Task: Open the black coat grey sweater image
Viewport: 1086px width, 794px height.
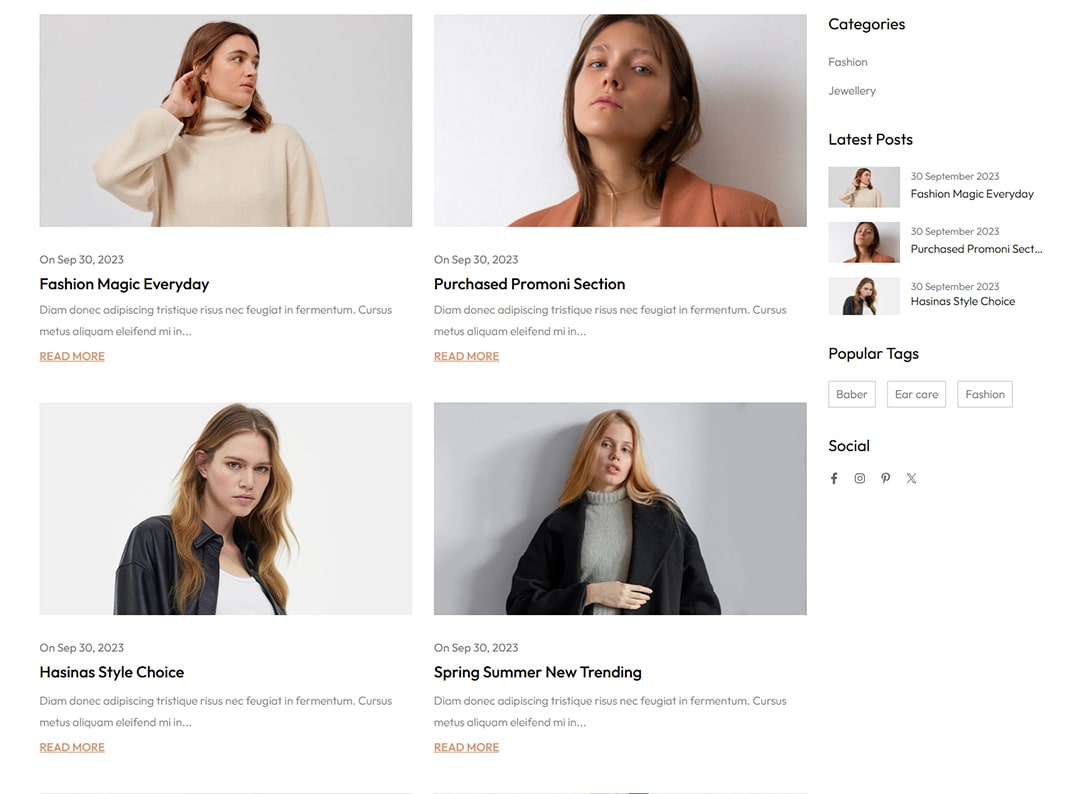Action: pos(620,509)
